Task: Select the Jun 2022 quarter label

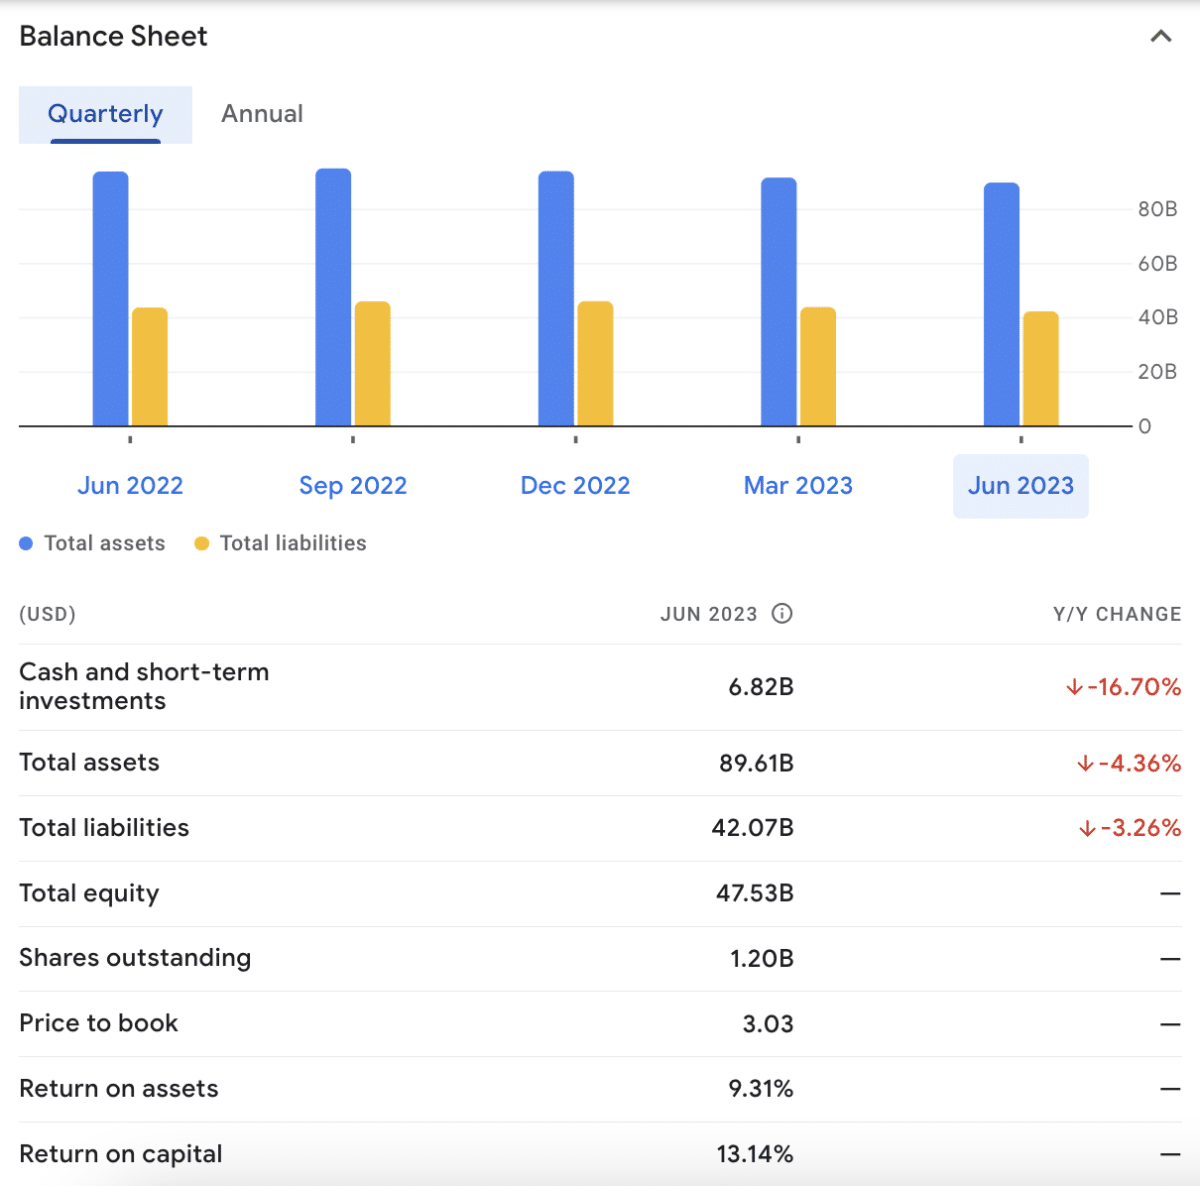Action: point(130,485)
